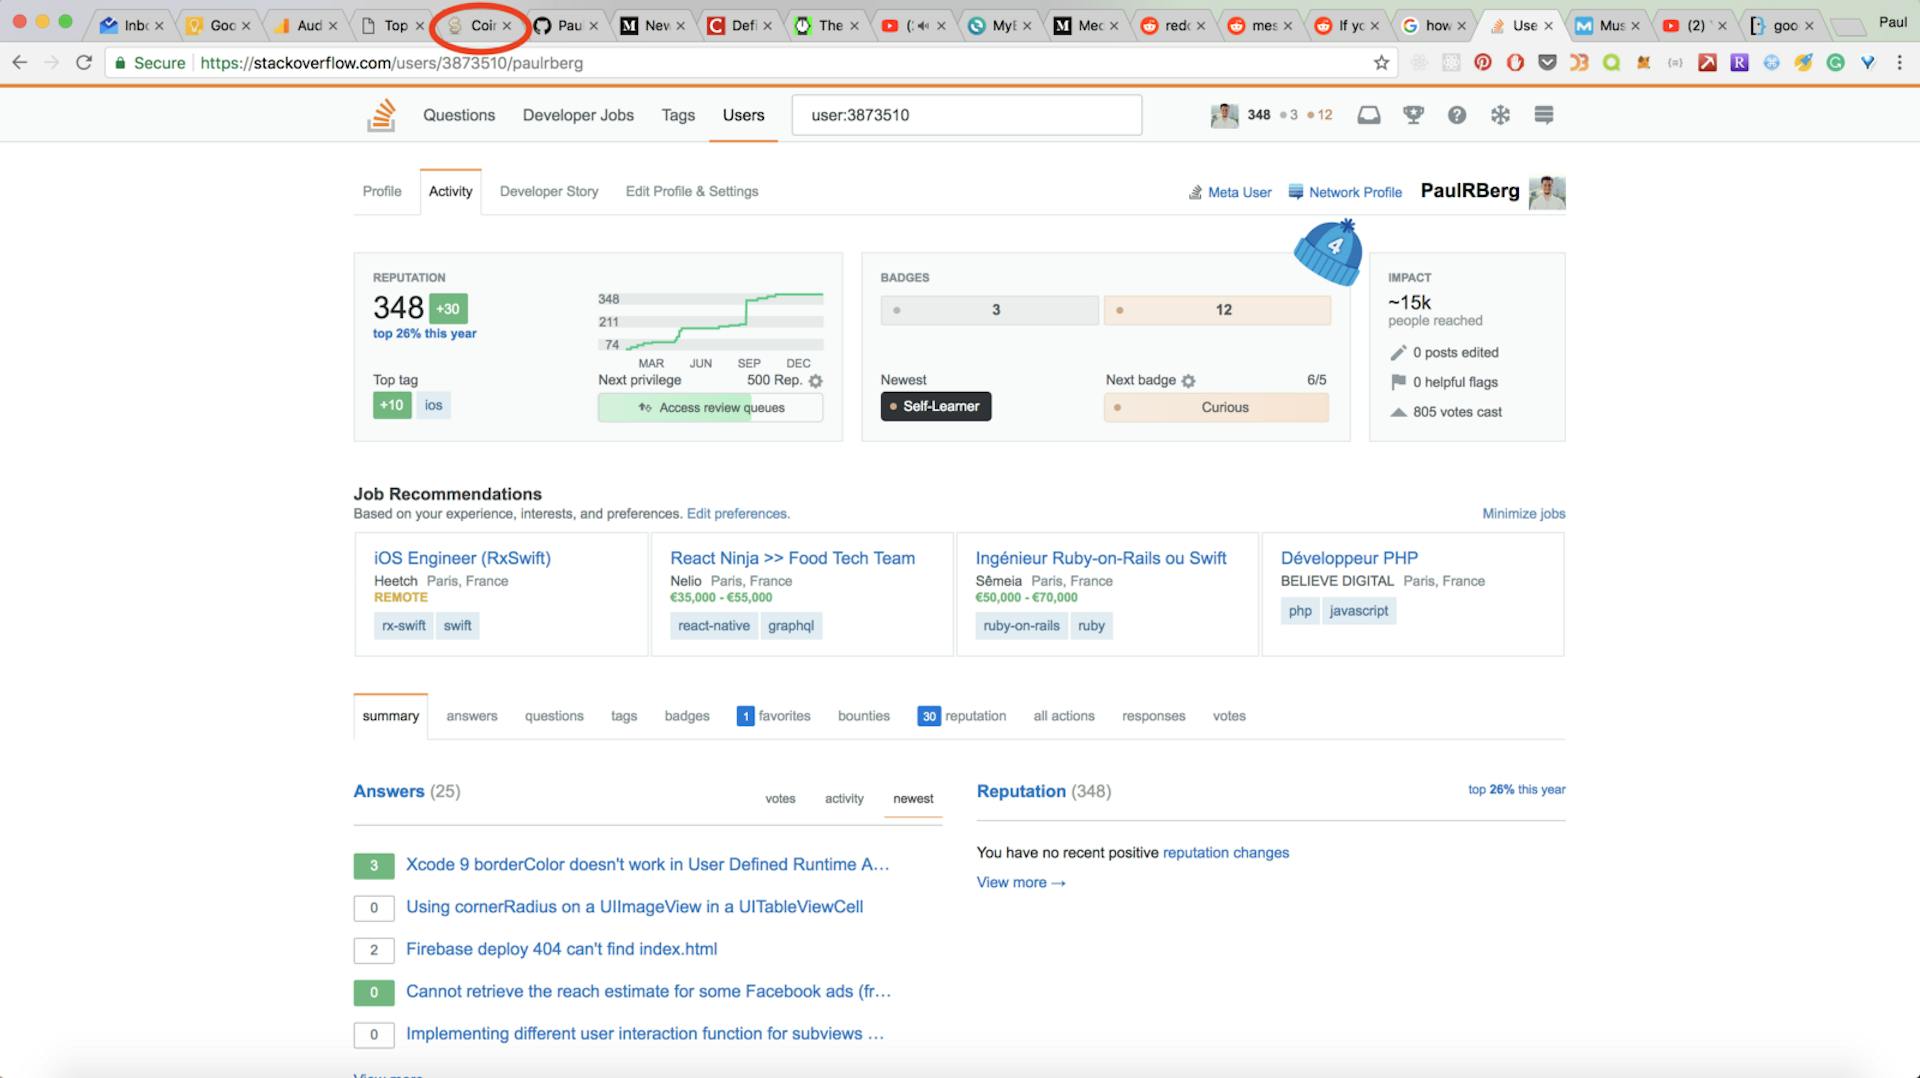The height and width of the screenshot is (1078, 1920).
Task: Click View more reputation changes arrow
Action: coord(1020,882)
